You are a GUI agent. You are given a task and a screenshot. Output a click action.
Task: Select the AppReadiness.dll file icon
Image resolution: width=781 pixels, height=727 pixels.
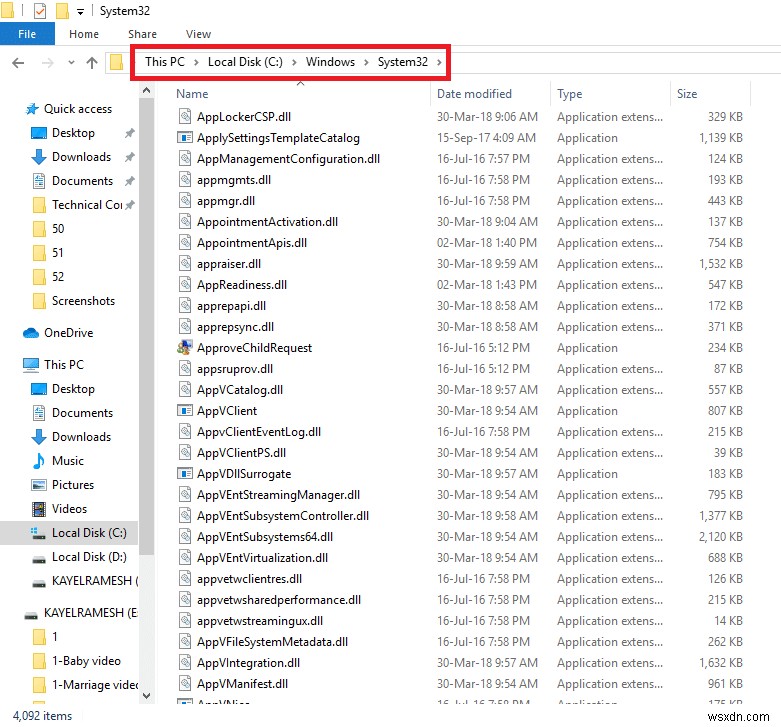pos(185,285)
